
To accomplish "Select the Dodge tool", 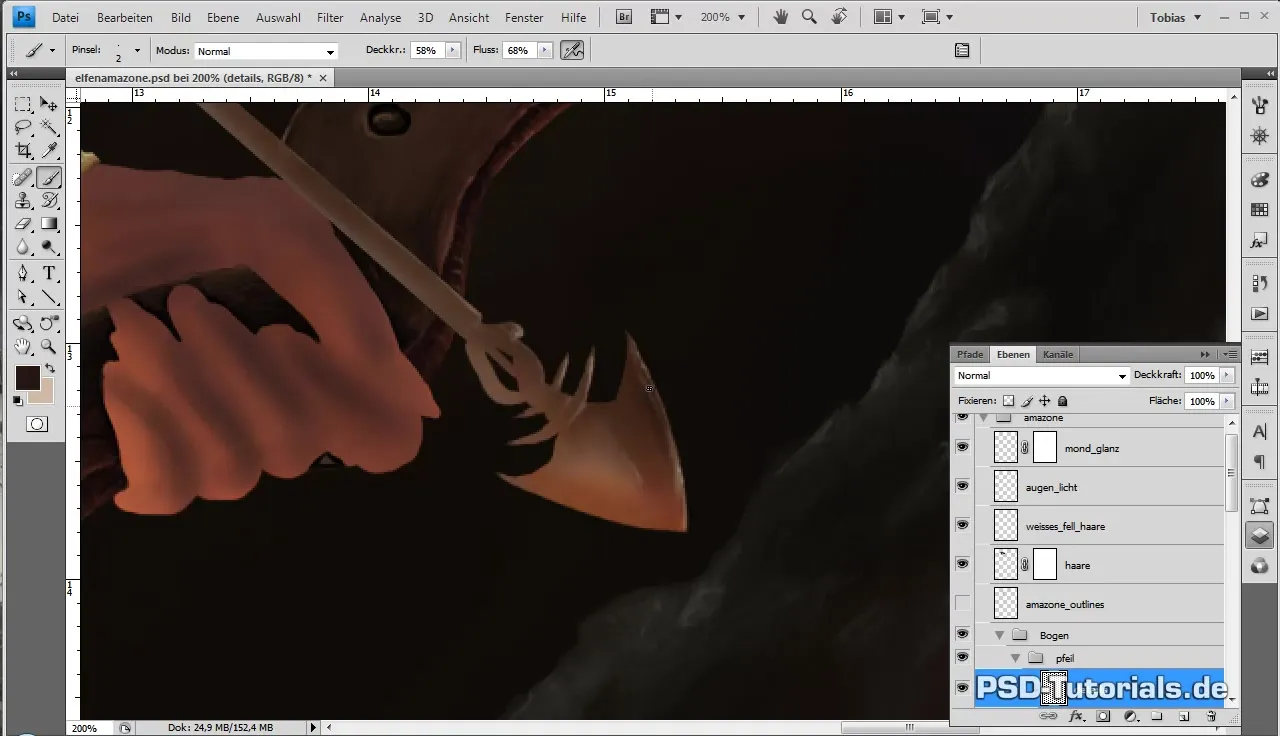I will (x=48, y=247).
